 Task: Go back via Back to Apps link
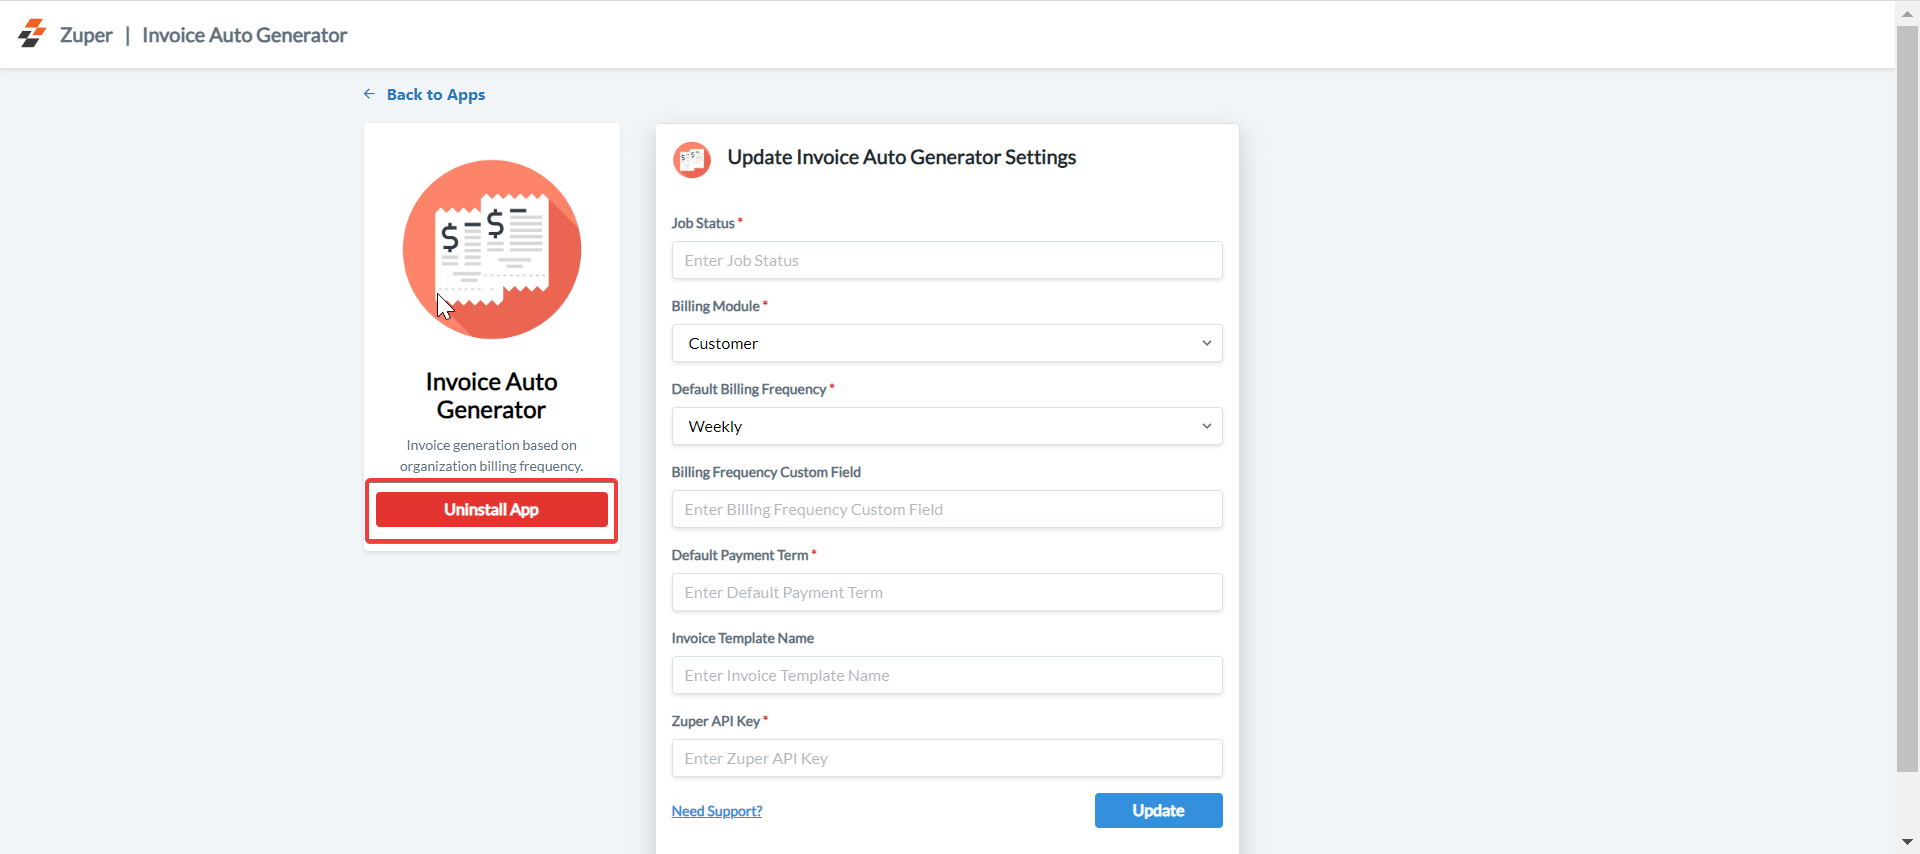435,94
